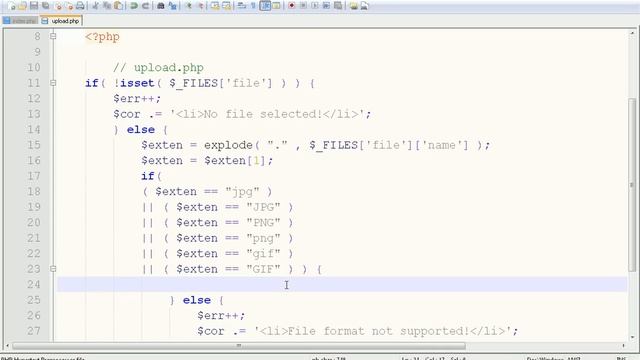Viewport: 640px width, 360px height.
Task: Click the "gif" string on line 22
Action: (263, 253)
